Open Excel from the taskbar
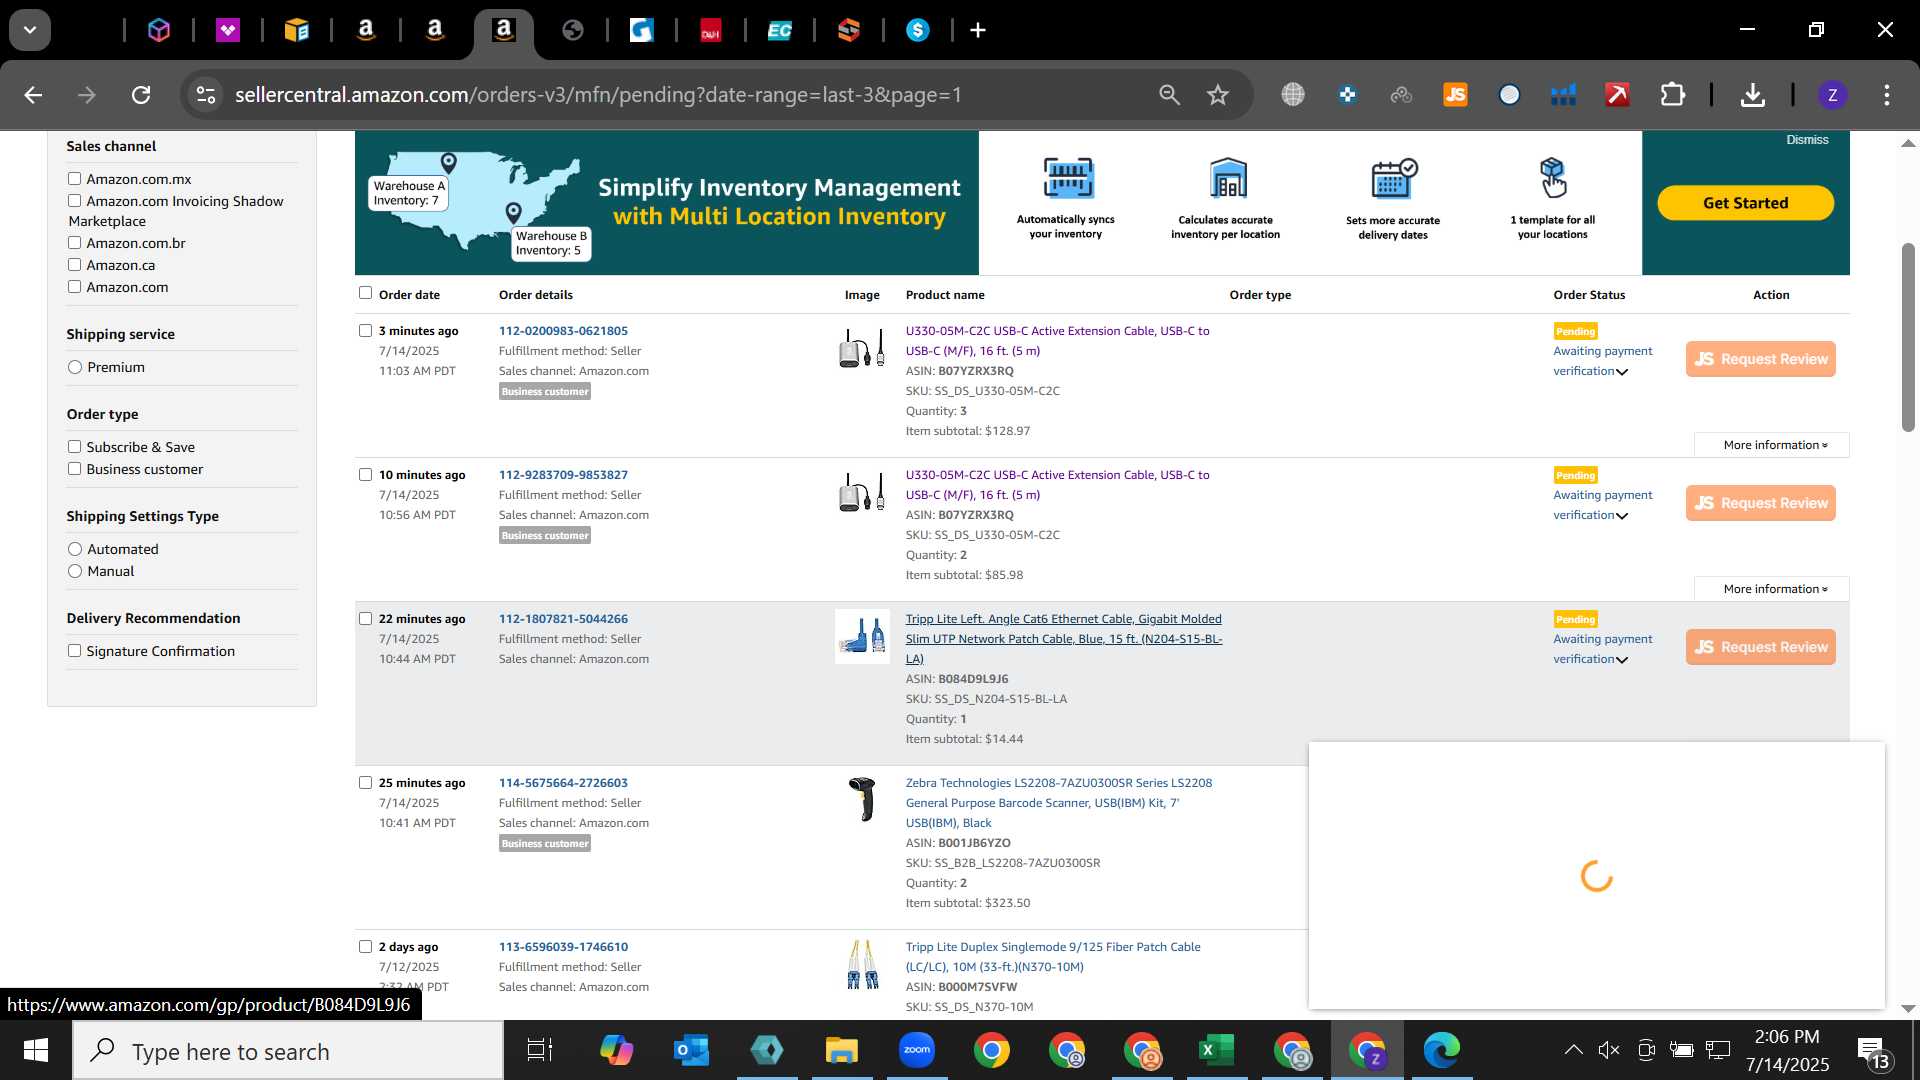 (x=1216, y=1051)
